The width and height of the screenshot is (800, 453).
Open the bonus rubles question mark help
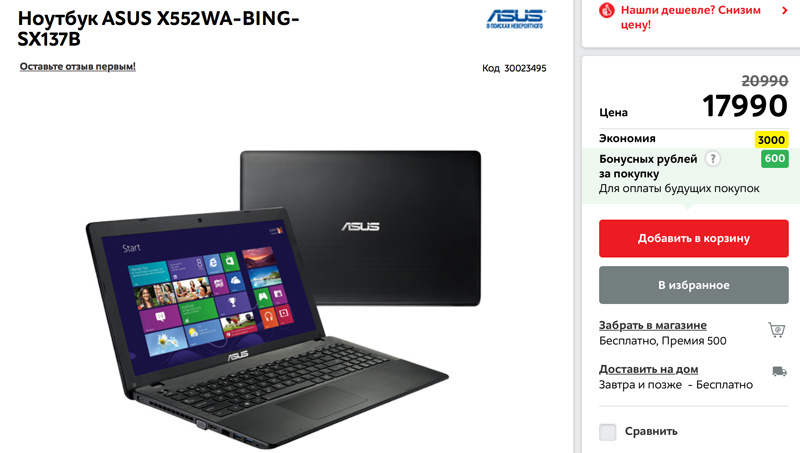pos(713,159)
